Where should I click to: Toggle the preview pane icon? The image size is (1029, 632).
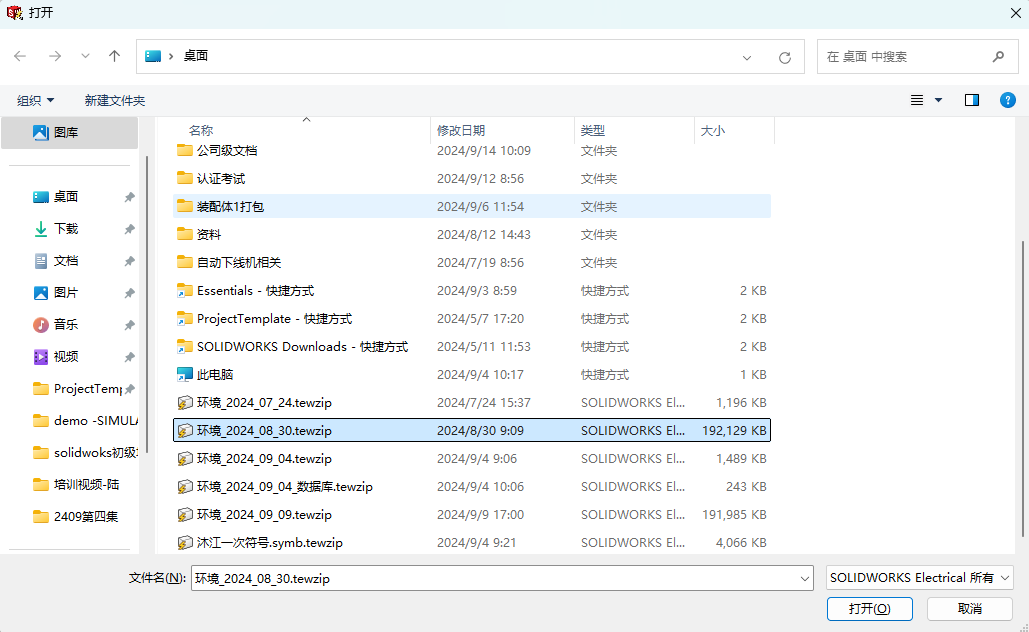click(x=972, y=100)
